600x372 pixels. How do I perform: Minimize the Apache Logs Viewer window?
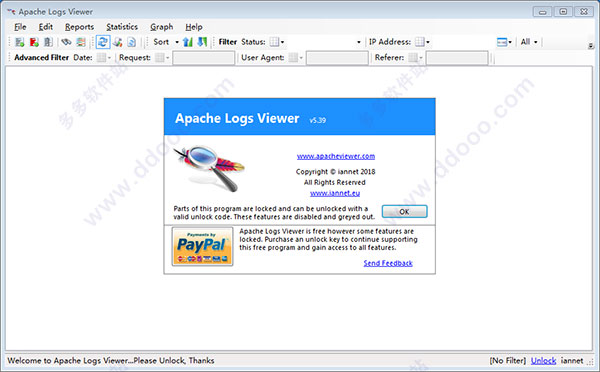pyautogui.click(x=542, y=12)
